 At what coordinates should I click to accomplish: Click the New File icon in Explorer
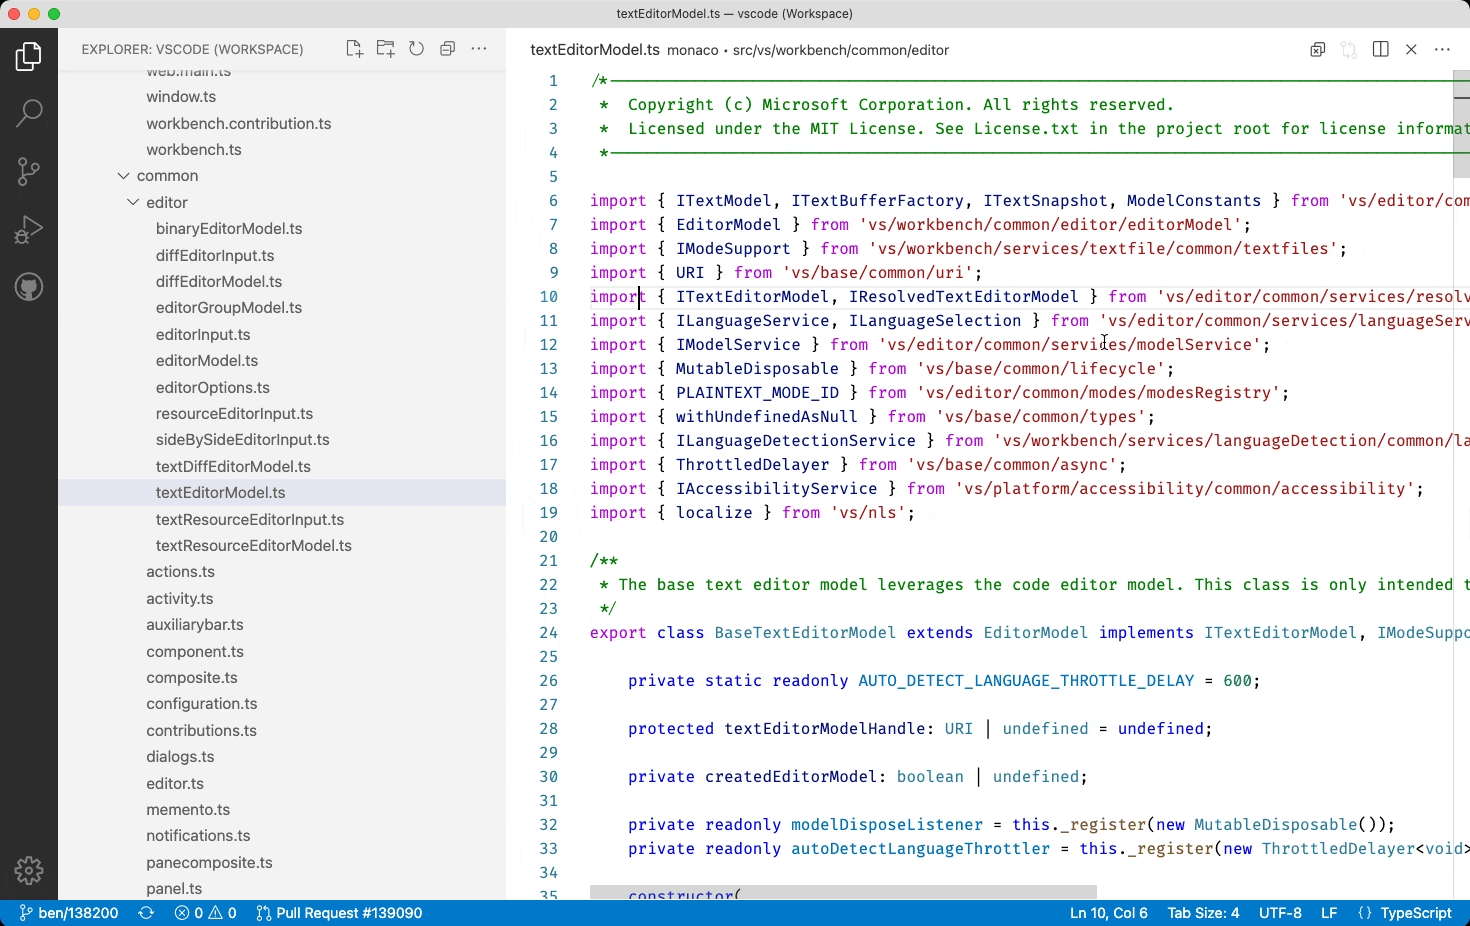(354, 49)
